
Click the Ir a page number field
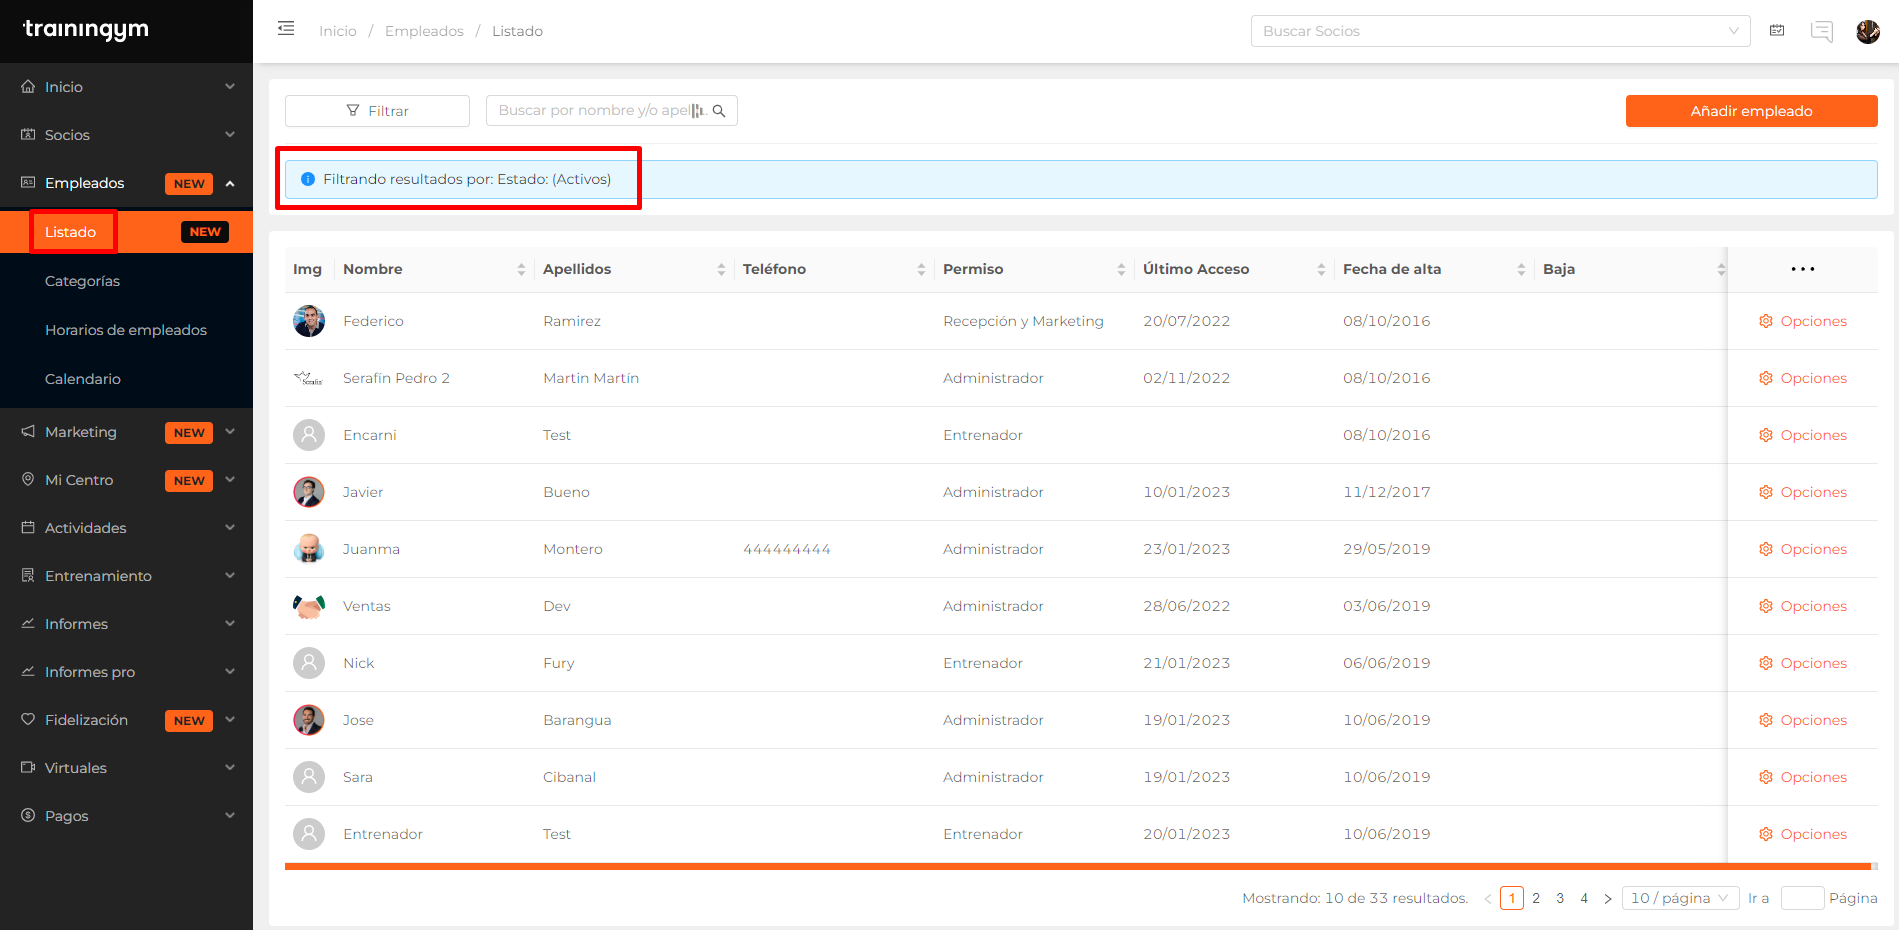(1803, 898)
